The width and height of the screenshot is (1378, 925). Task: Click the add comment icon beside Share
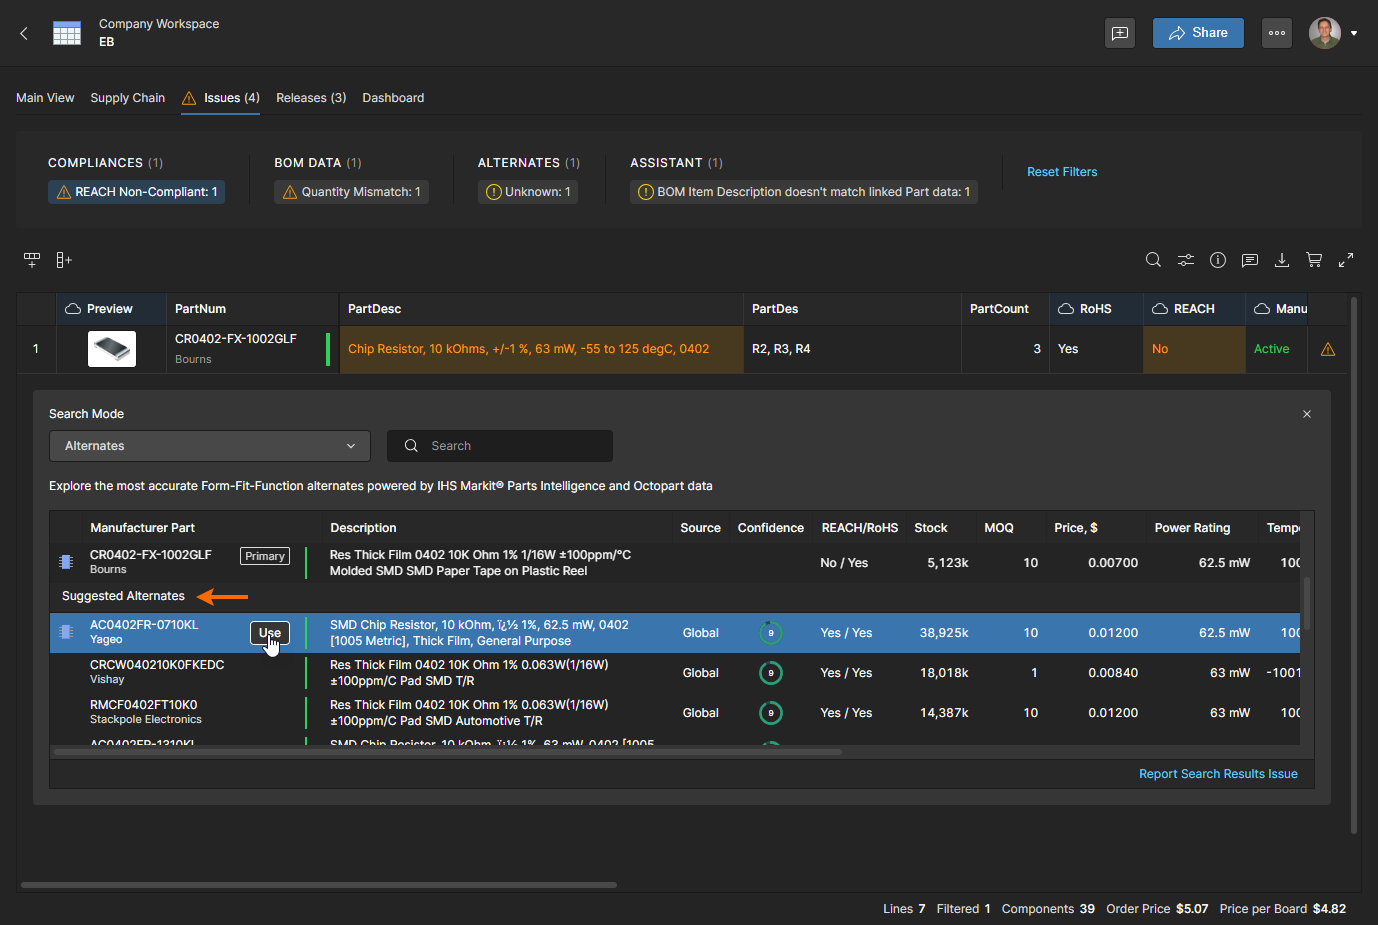(x=1120, y=33)
